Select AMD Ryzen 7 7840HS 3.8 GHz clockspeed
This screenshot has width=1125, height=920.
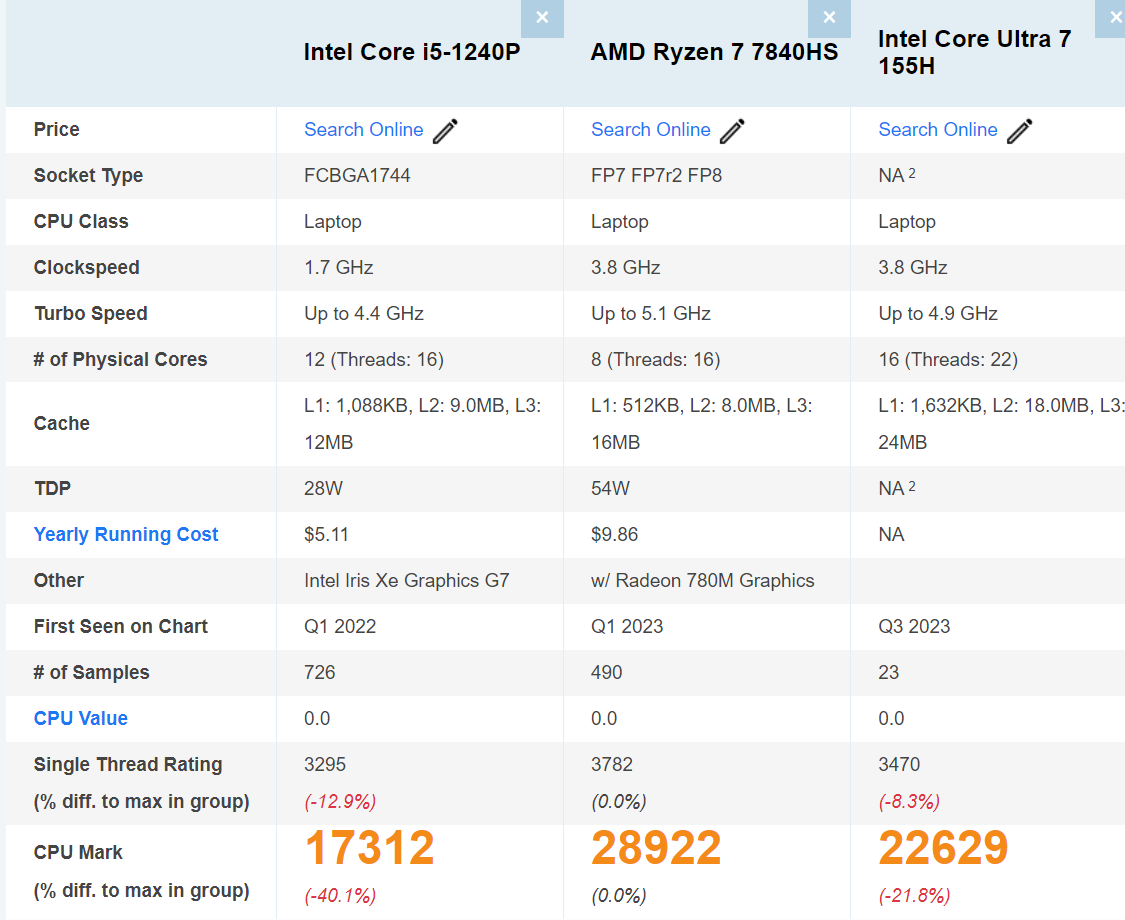point(626,268)
